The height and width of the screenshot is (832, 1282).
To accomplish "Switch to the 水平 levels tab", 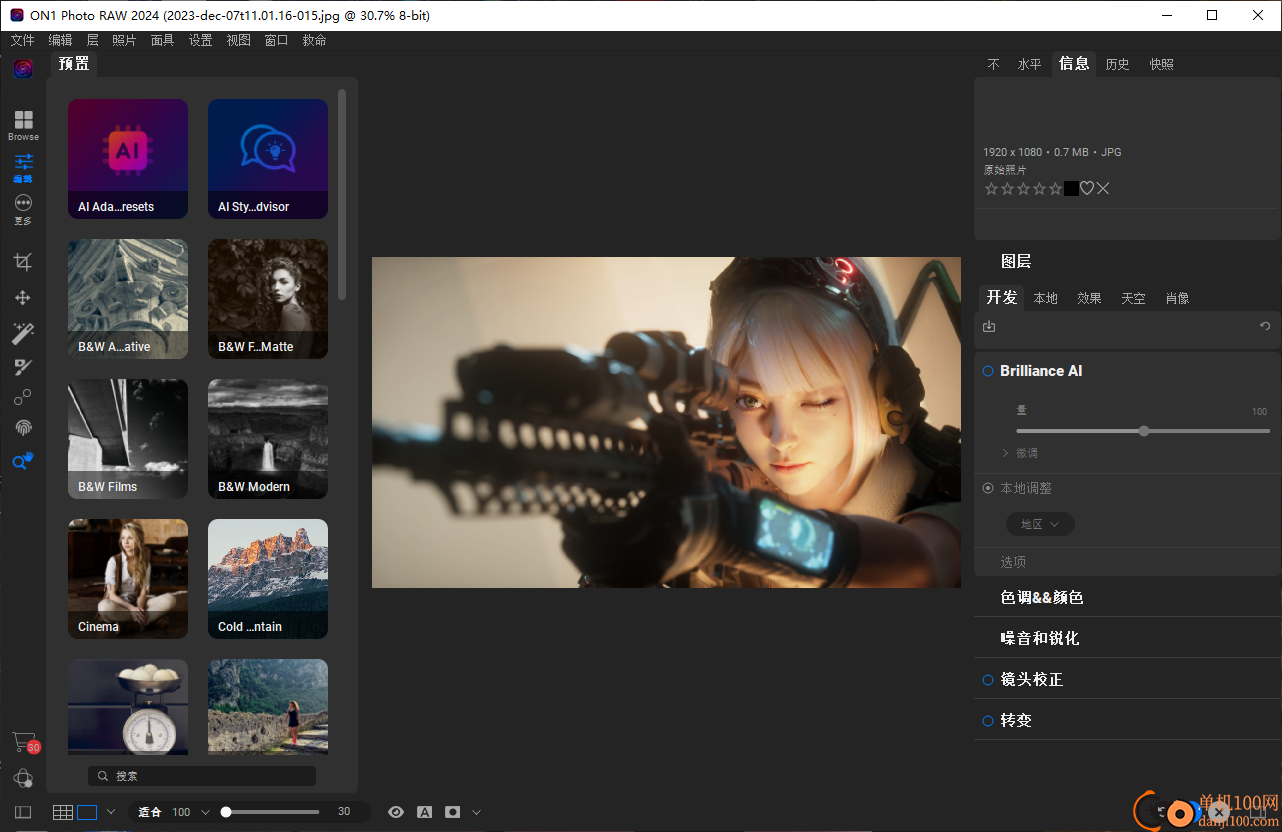I will [x=1029, y=64].
